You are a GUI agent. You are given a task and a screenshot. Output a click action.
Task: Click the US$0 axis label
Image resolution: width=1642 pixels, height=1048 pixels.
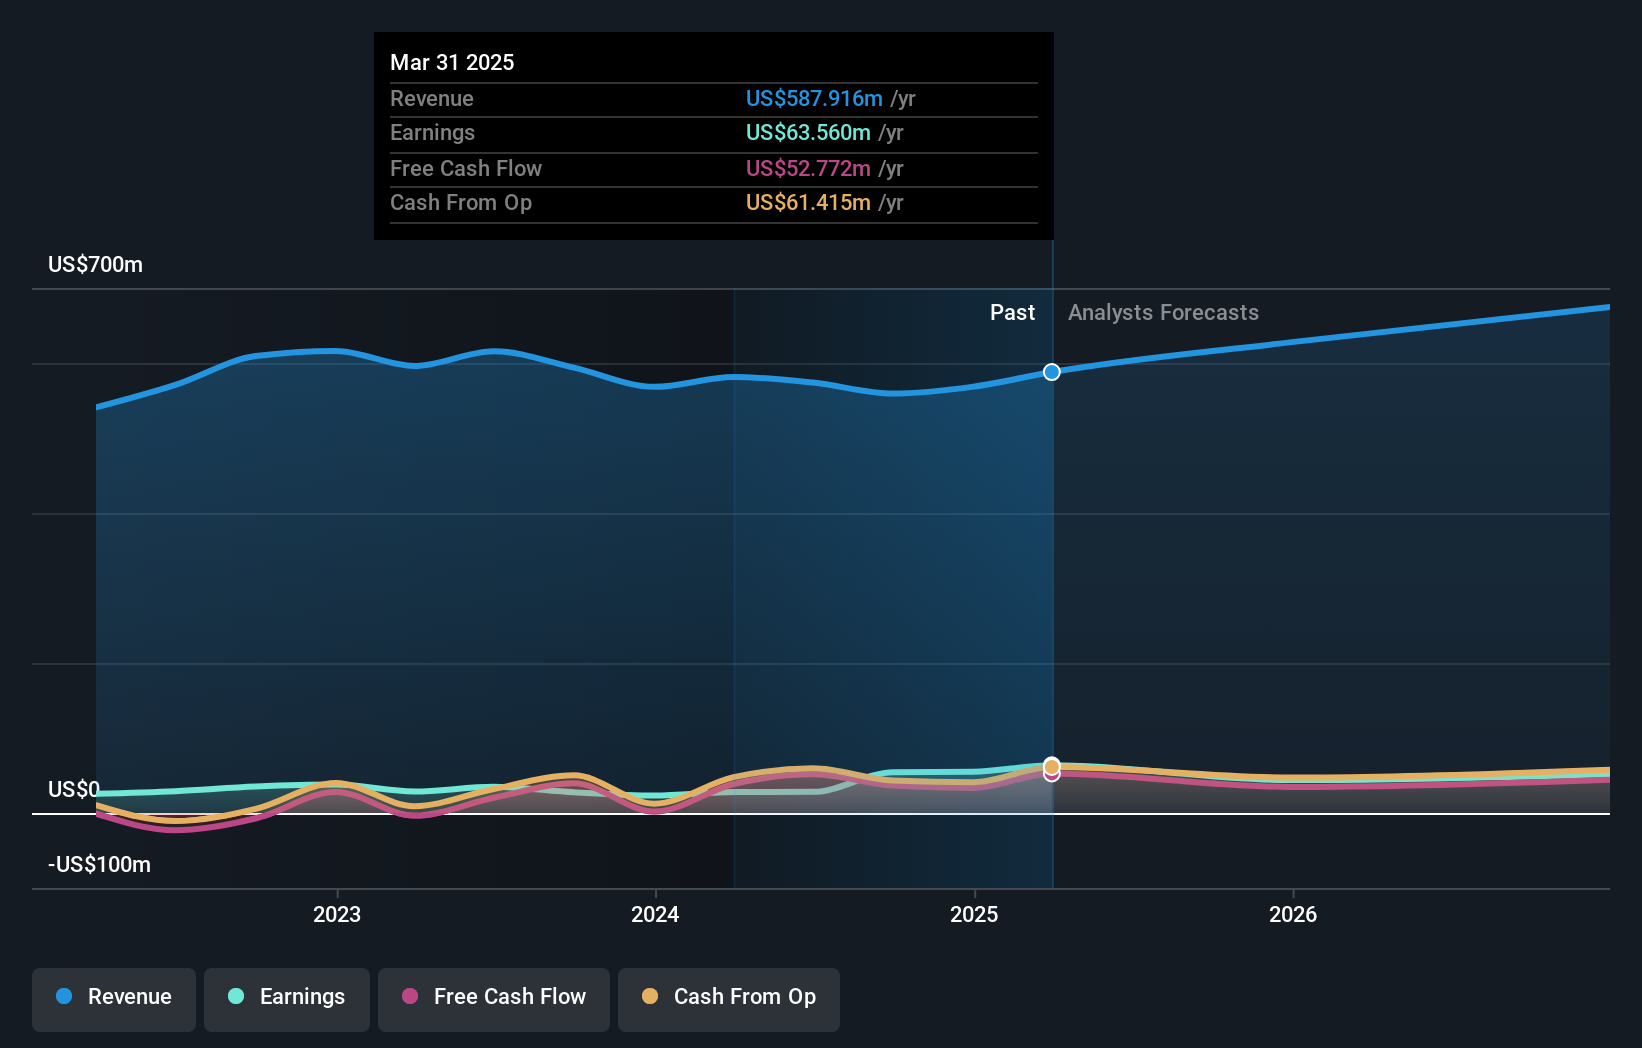tap(74, 789)
